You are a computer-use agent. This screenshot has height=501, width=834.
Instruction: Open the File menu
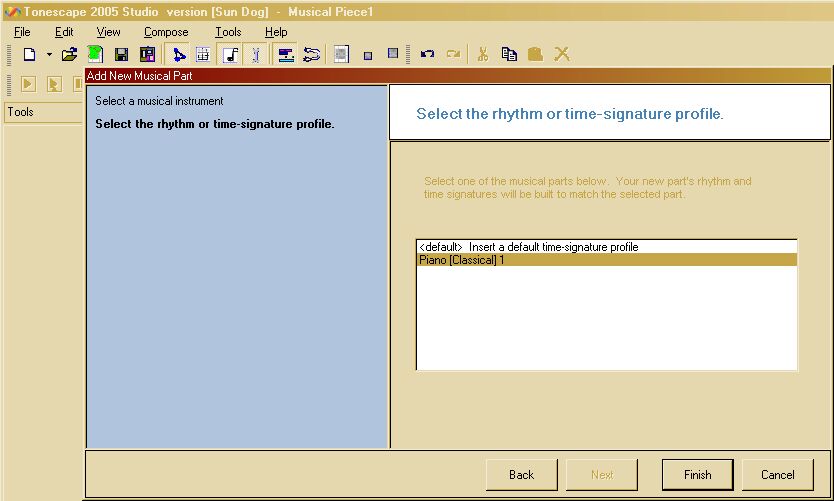pyautogui.click(x=22, y=32)
